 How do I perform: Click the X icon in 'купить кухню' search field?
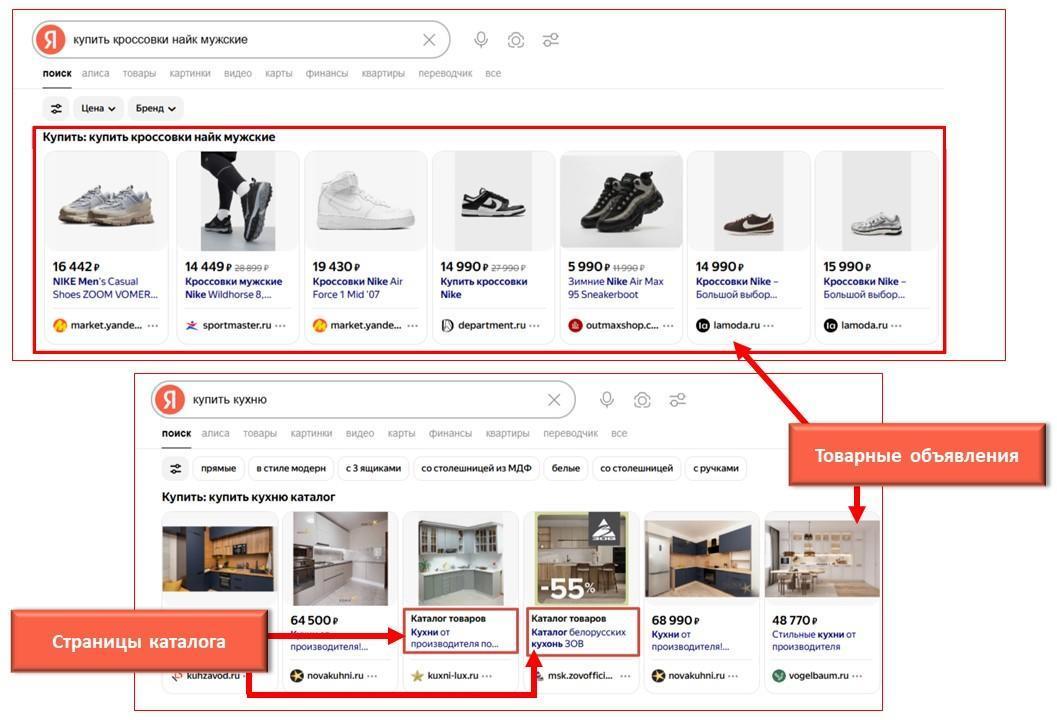pos(554,400)
